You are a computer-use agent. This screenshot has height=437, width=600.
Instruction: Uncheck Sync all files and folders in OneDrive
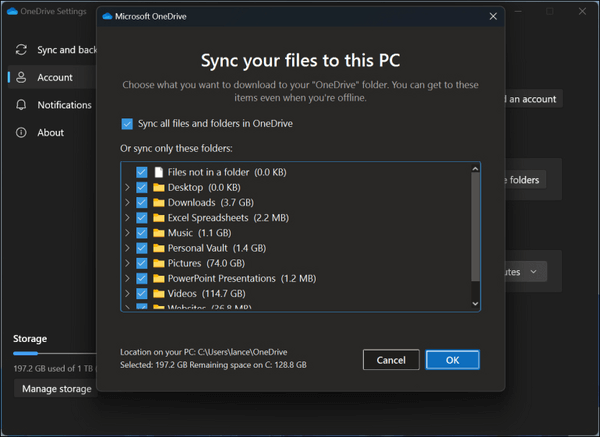(127, 124)
